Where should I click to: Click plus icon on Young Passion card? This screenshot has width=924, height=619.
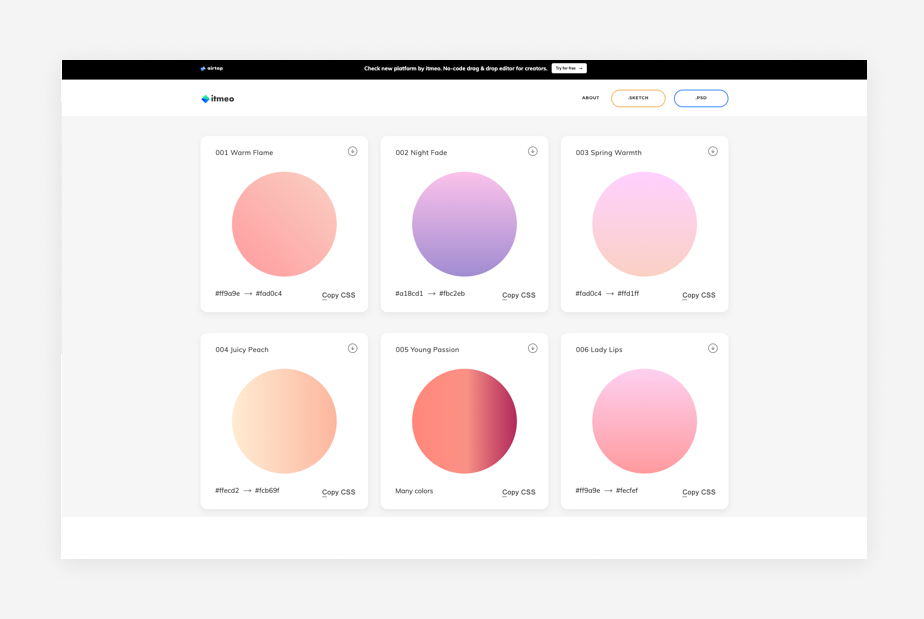click(532, 348)
